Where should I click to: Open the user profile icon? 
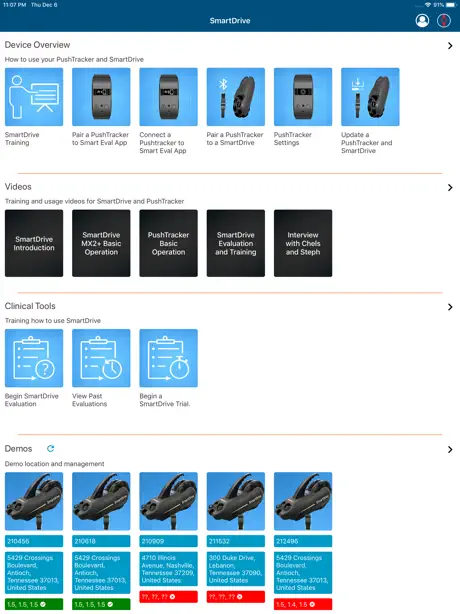pyautogui.click(x=422, y=20)
